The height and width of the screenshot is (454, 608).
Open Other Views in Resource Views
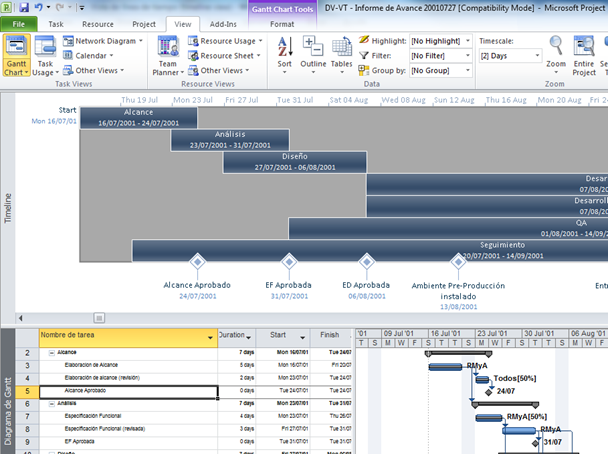[x=219, y=71]
